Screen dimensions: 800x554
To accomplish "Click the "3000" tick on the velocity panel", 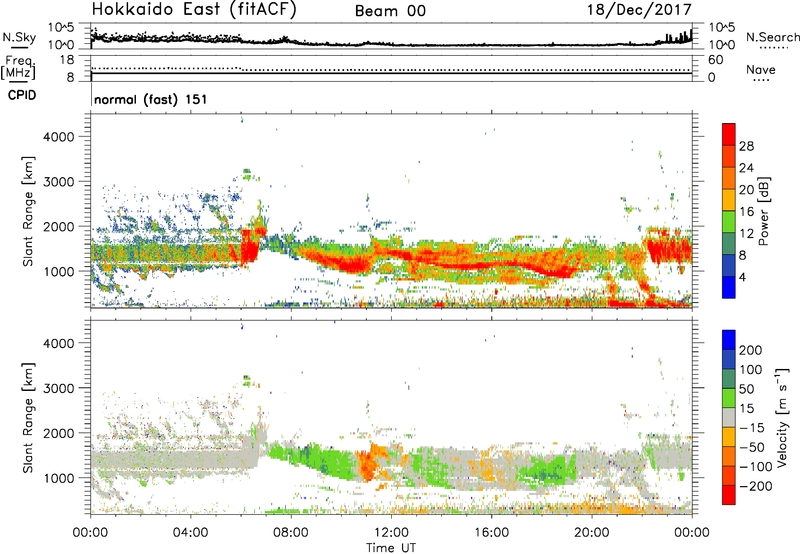I will pos(59,388).
